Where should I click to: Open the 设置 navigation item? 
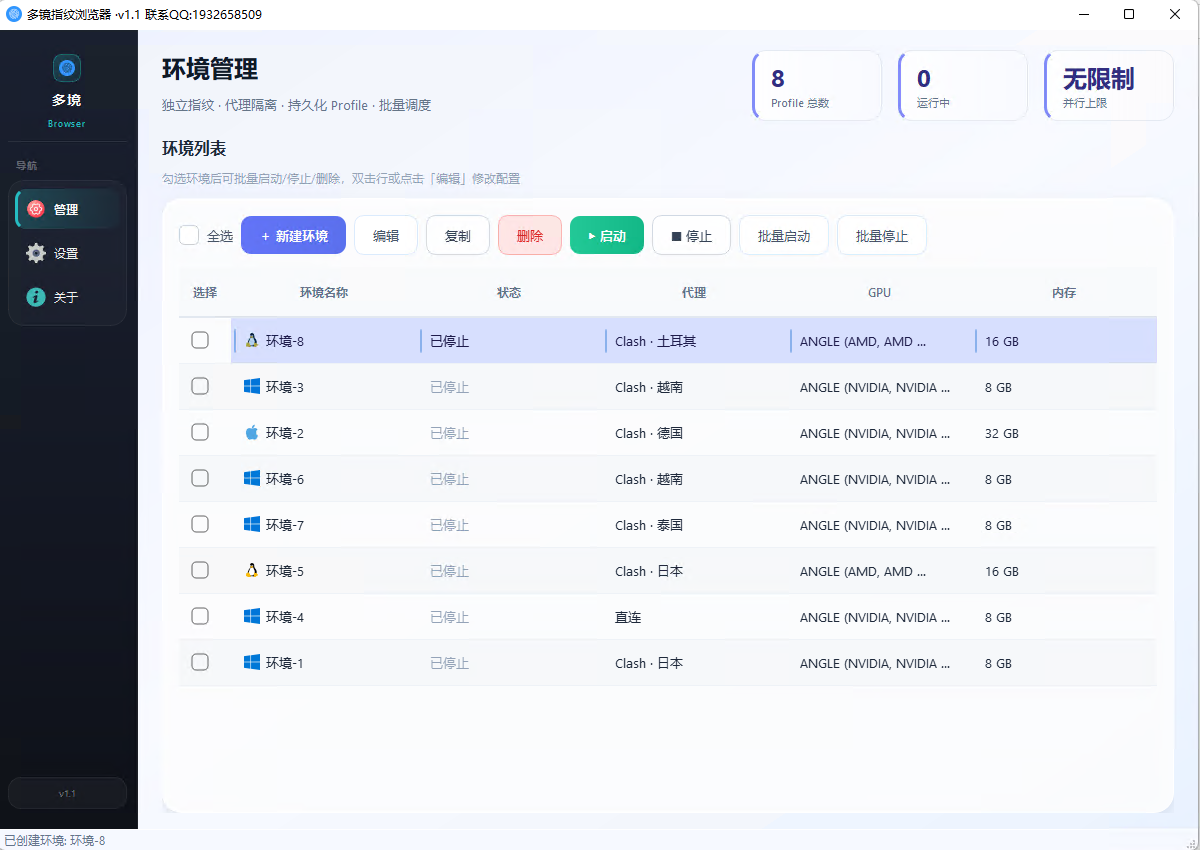point(67,253)
